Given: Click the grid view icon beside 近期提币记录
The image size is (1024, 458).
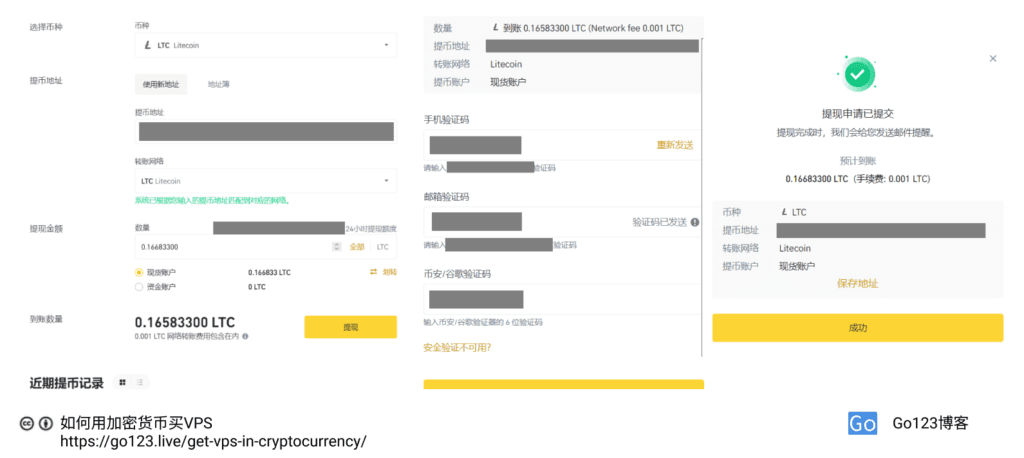Looking at the screenshot, I should pyautogui.click(x=122, y=382).
